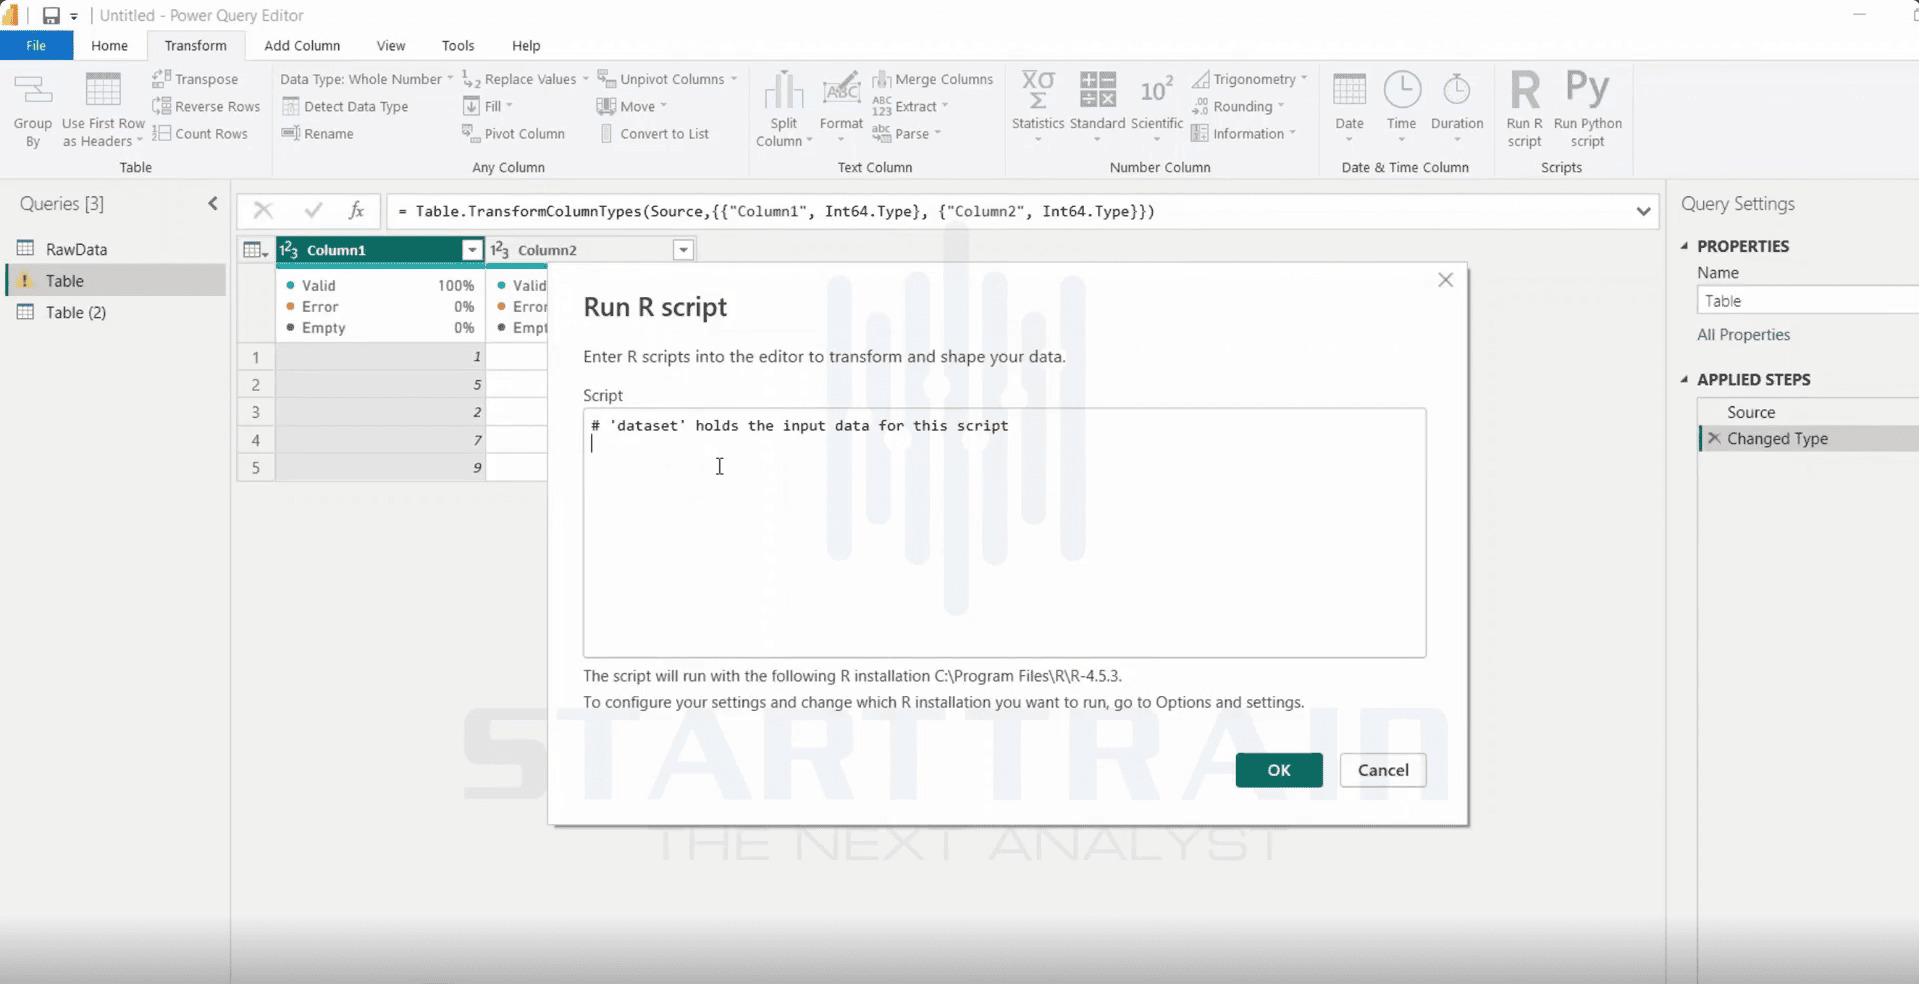Click Cancel in the Run R script dialog
Viewport: 1919px width, 984px height.
1383,770
